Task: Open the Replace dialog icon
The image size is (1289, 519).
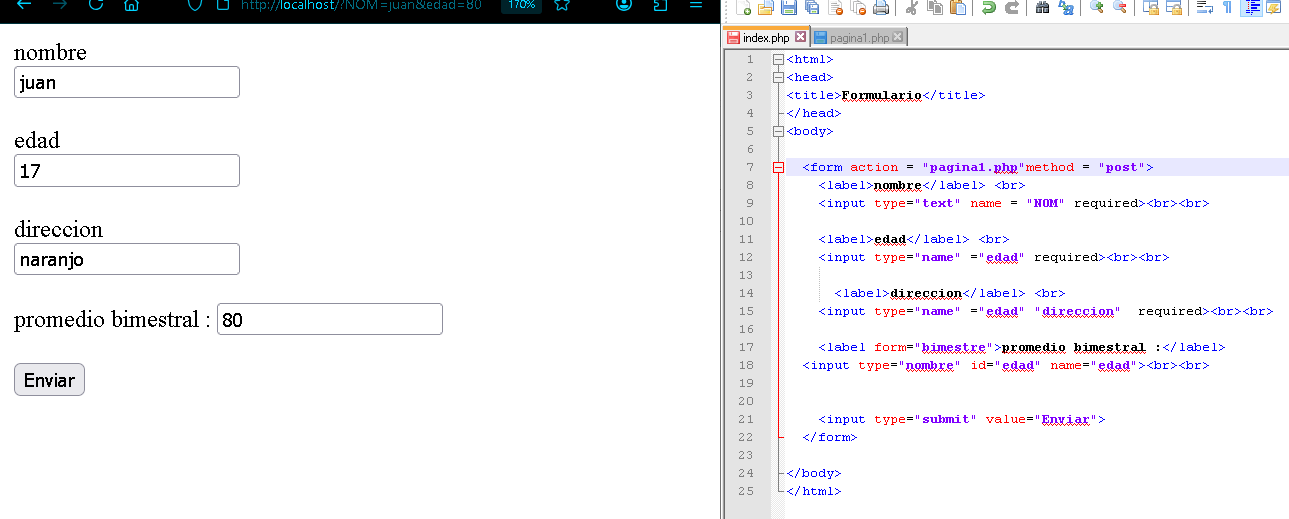Action: click(1066, 8)
